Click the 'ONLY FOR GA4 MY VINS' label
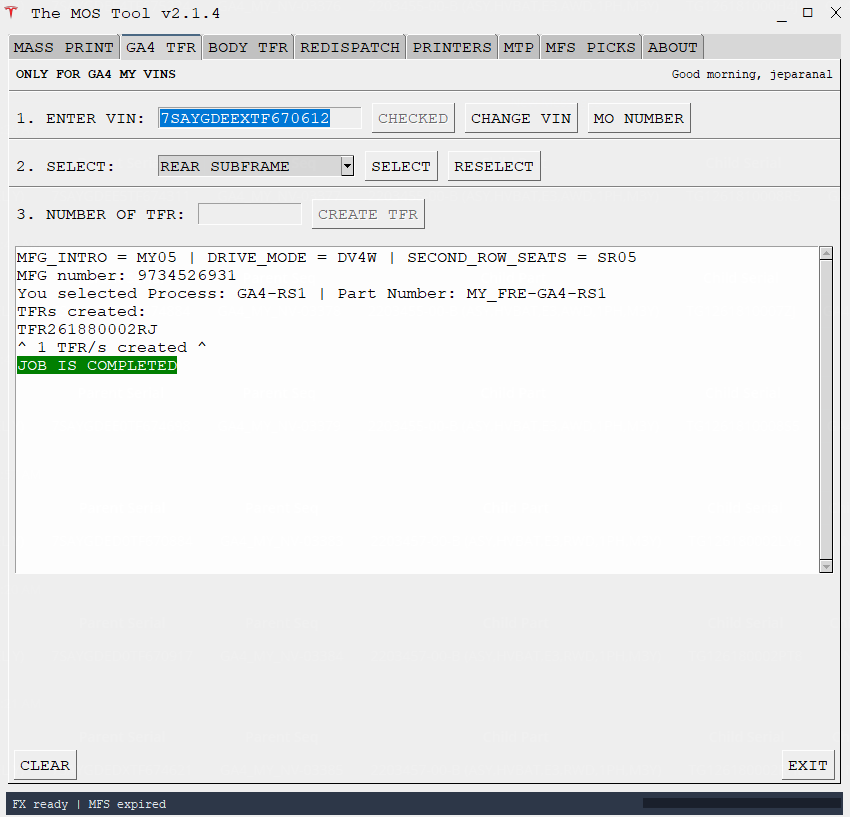This screenshot has height=817, width=850. [96, 74]
